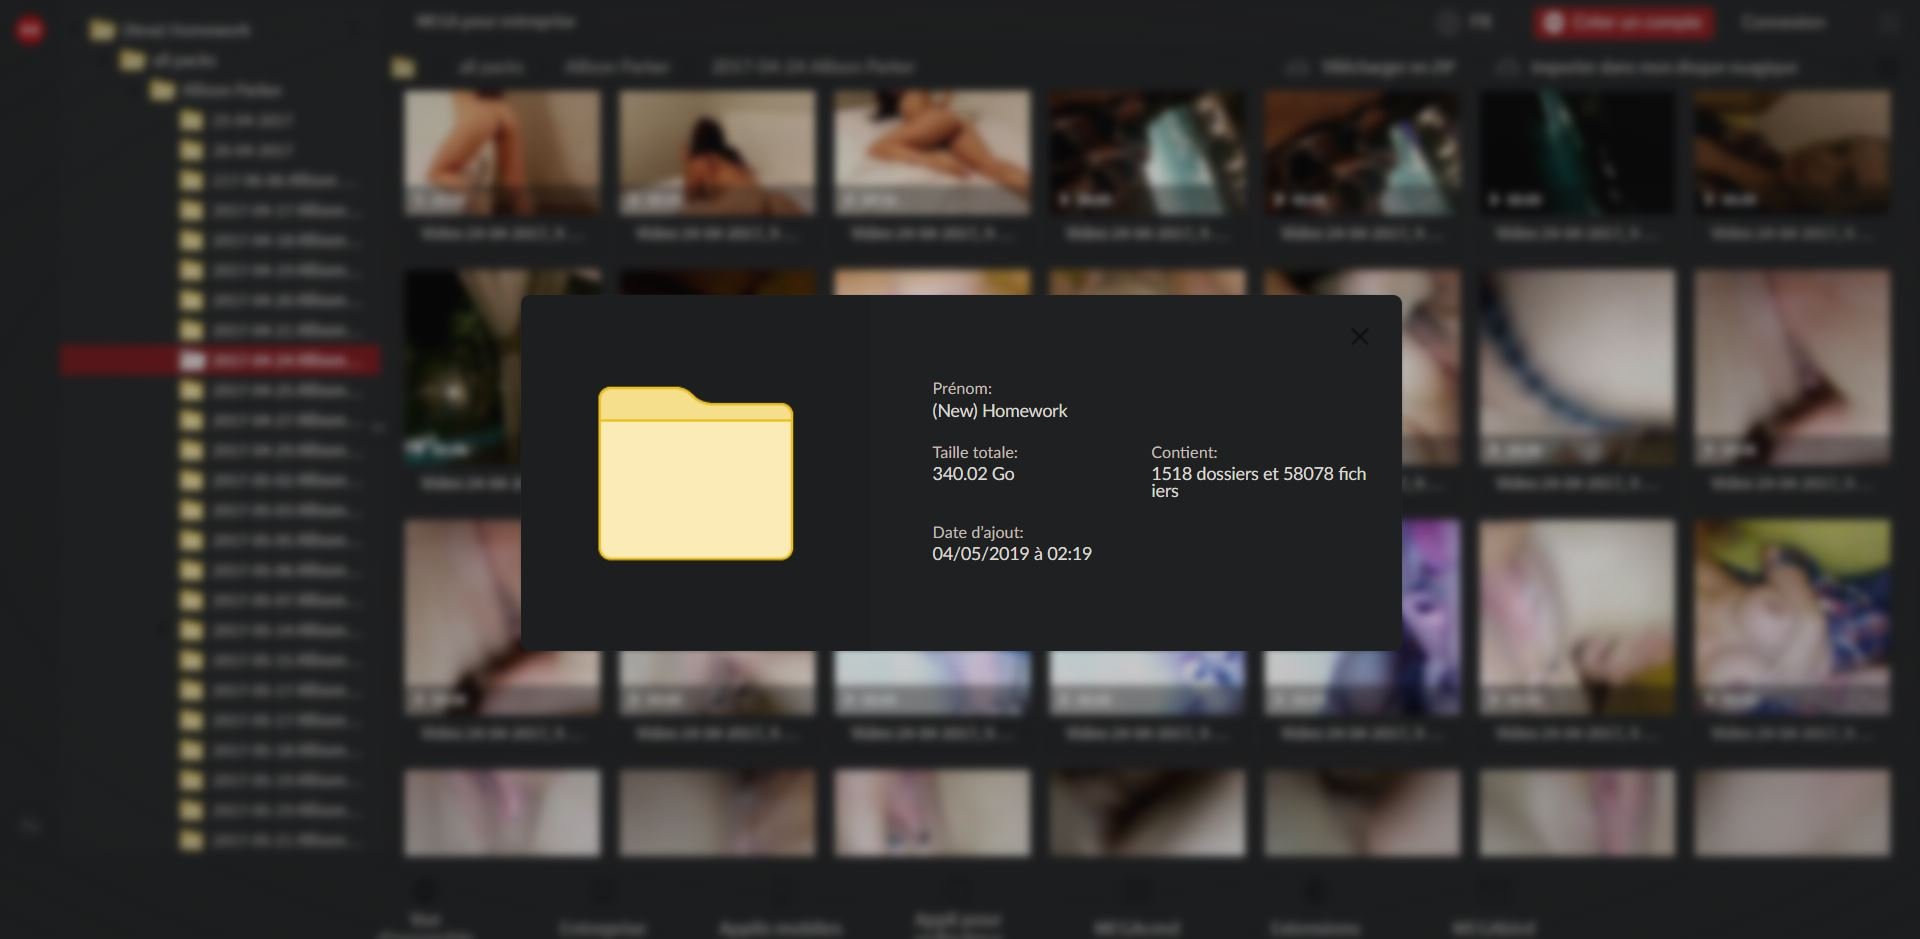Close the folder info dialog

(x=1359, y=337)
